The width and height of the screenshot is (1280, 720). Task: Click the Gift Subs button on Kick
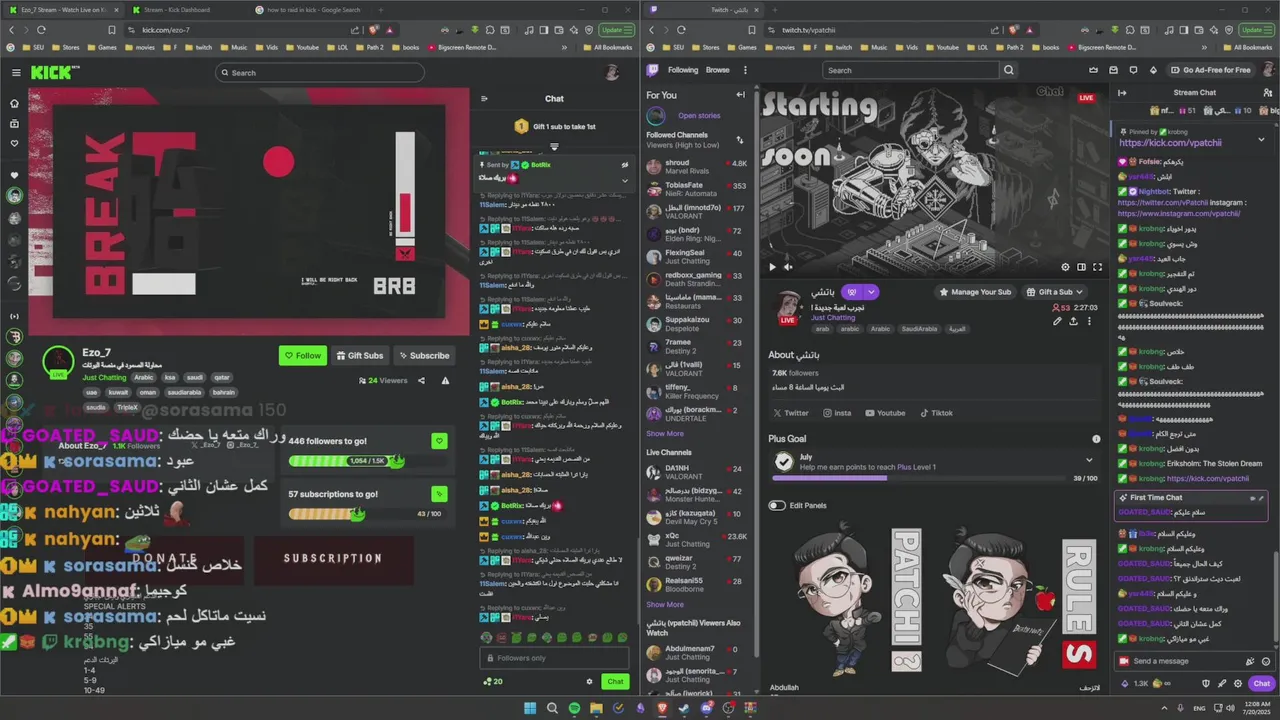tap(360, 355)
